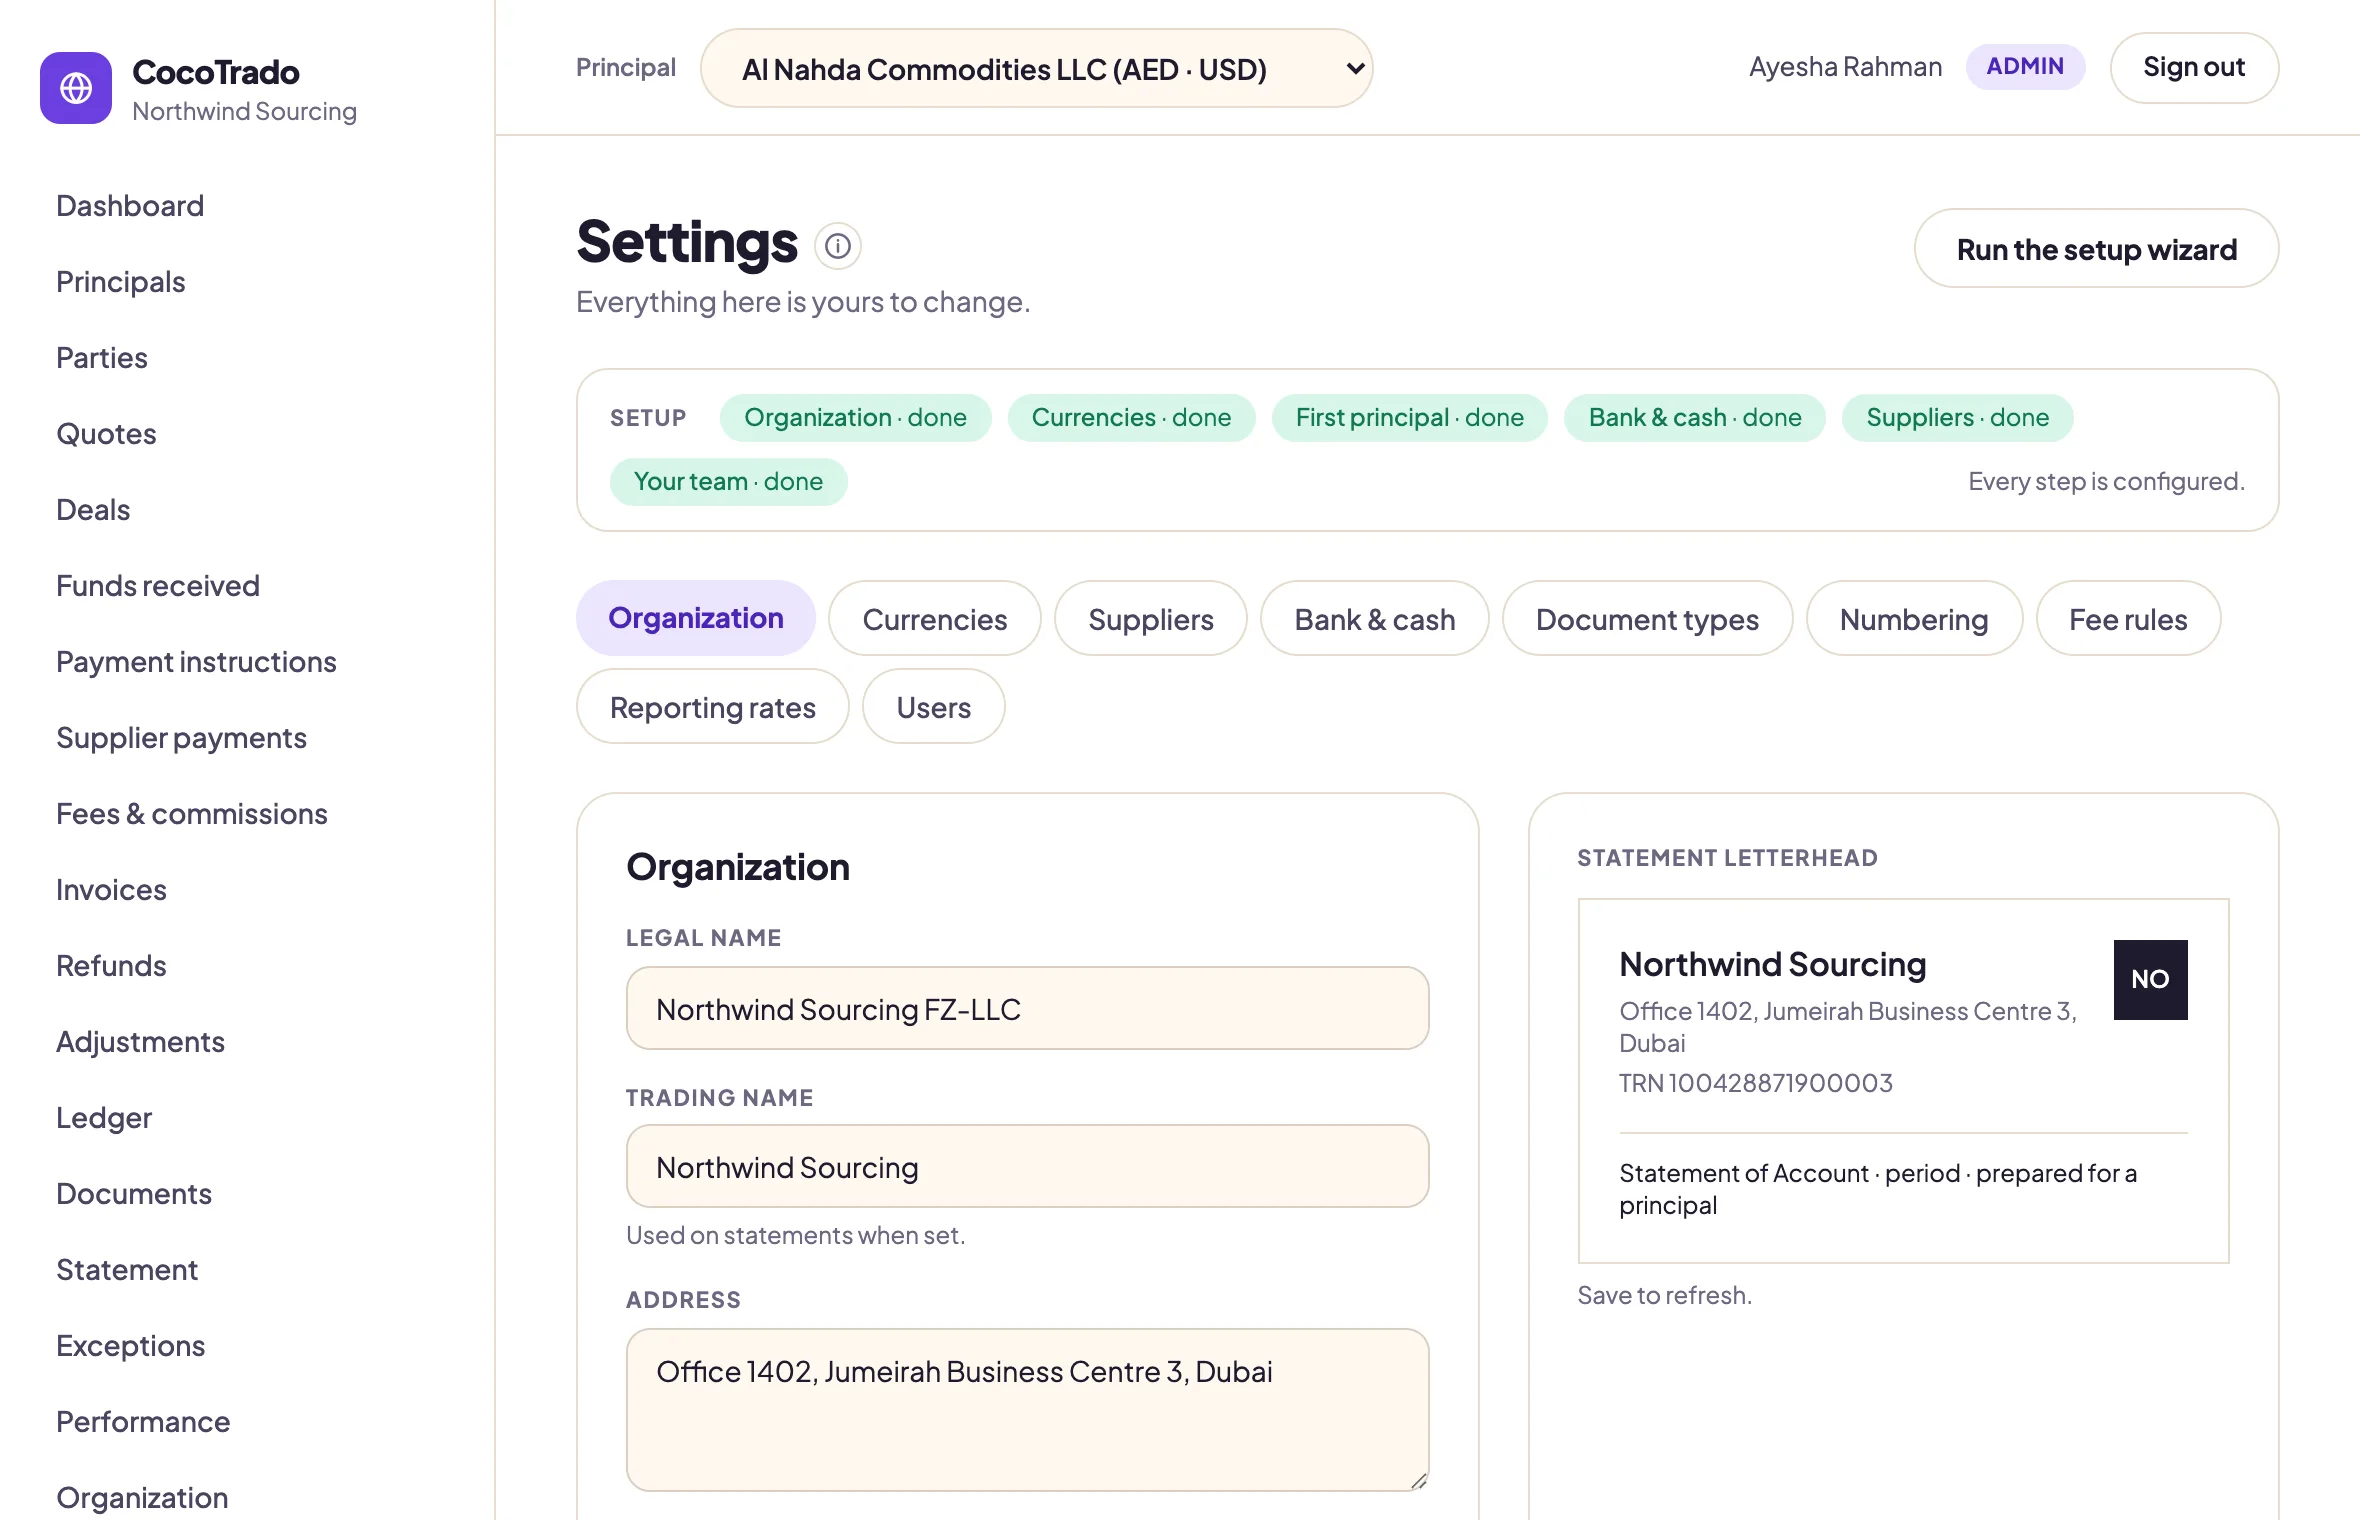Click the NO logo in the letterhead preview
Viewport: 2360px width, 1520px height.
click(2150, 979)
